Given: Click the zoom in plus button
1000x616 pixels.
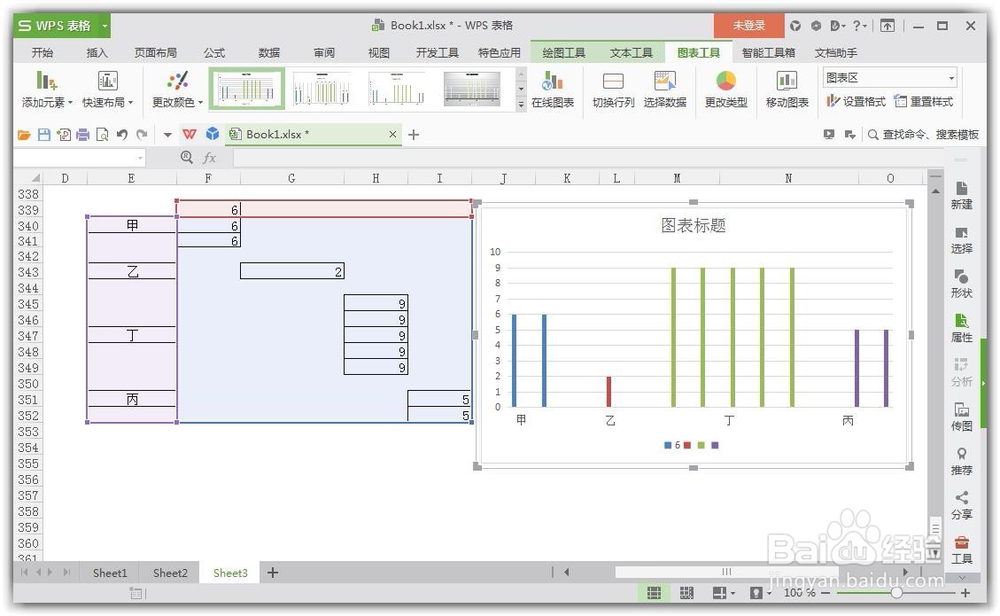Looking at the screenshot, I should [964, 593].
